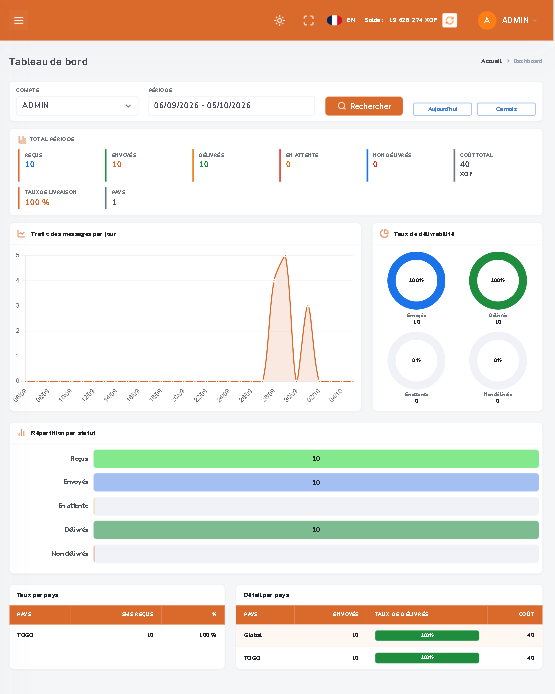The width and height of the screenshot is (555, 694).
Task: Click the Délivrés value 10 in totals
Action: point(204,164)
